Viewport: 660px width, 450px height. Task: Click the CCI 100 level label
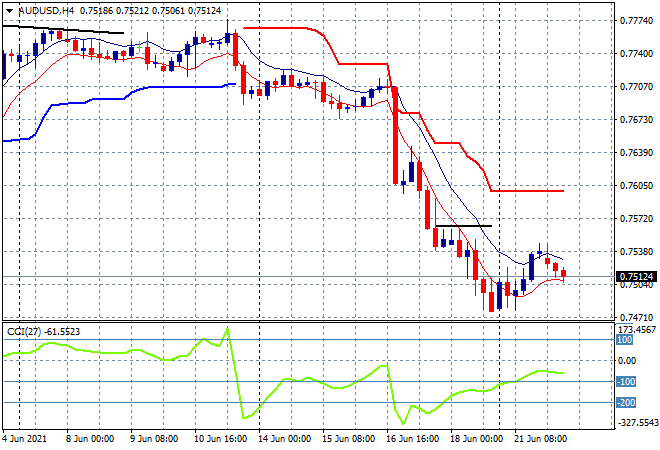625,340
